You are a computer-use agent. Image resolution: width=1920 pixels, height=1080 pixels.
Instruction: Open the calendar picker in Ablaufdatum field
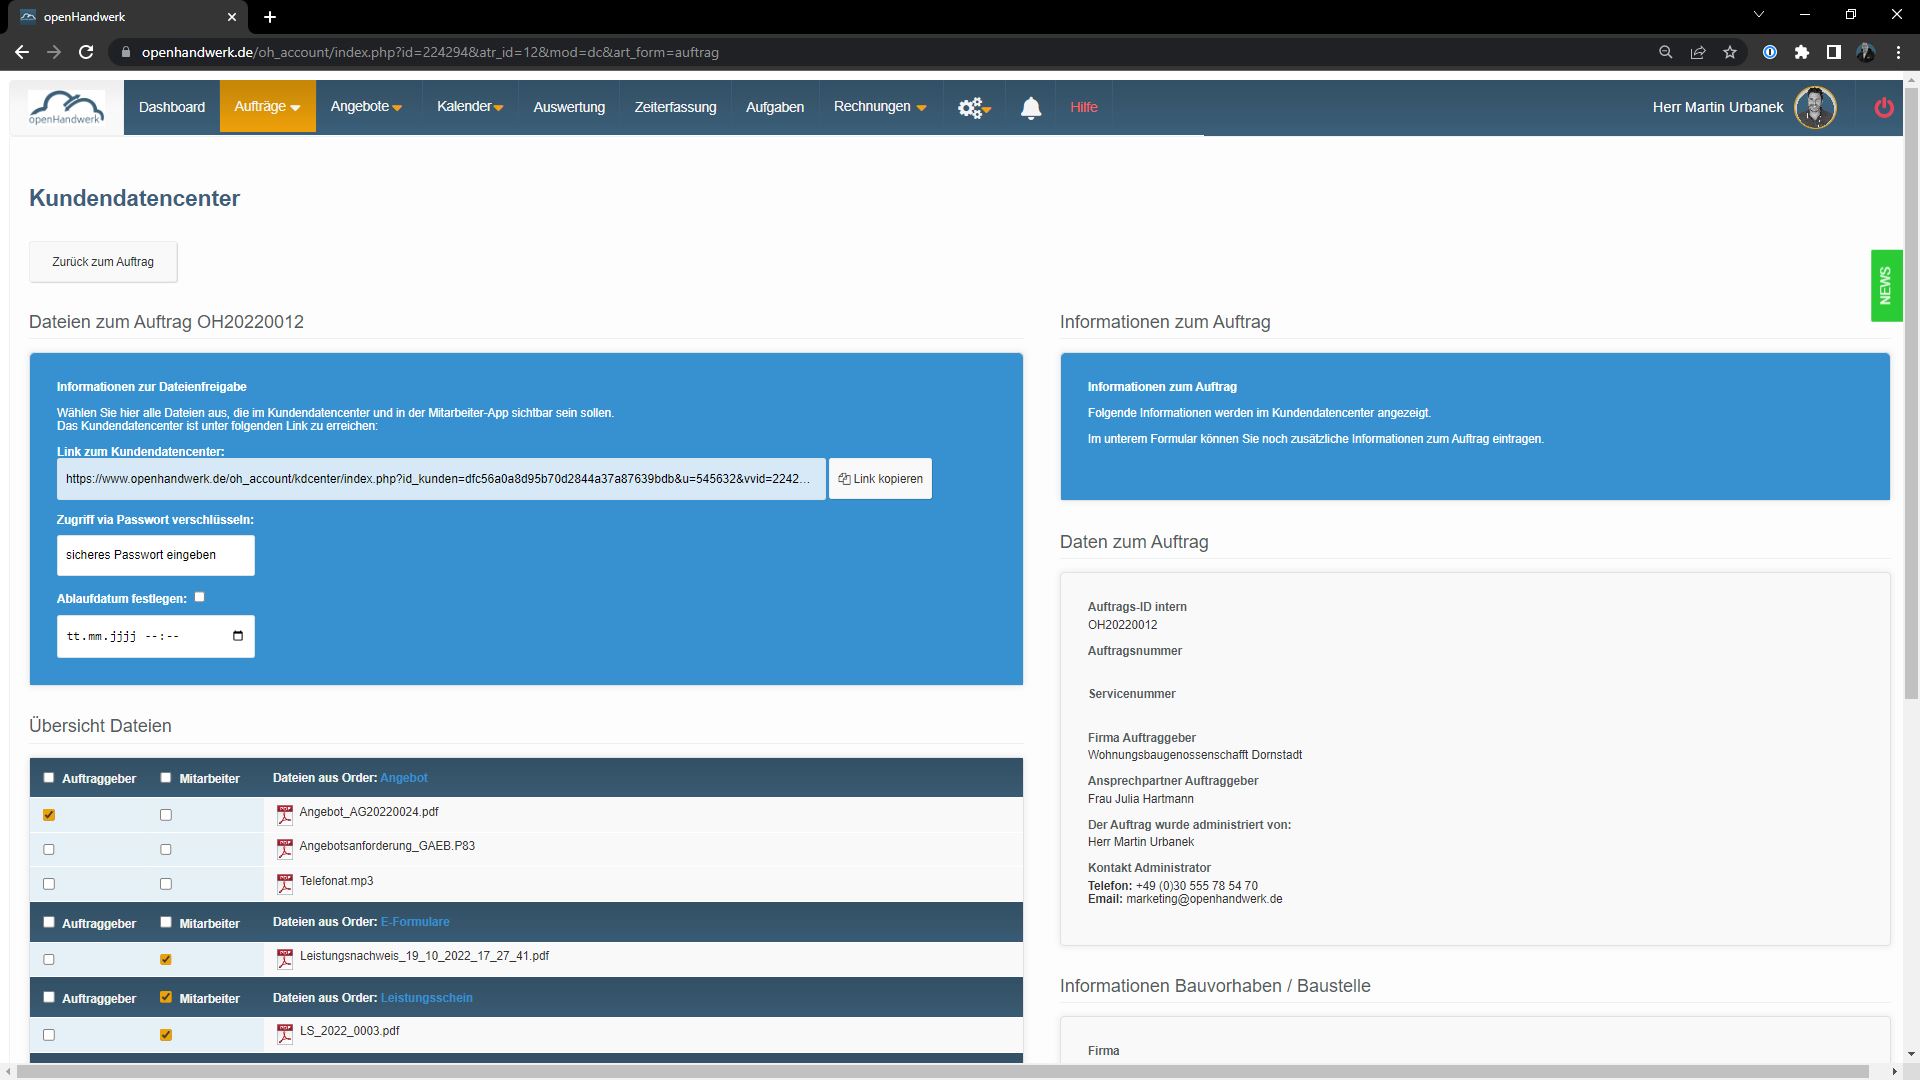coord(238,636)
